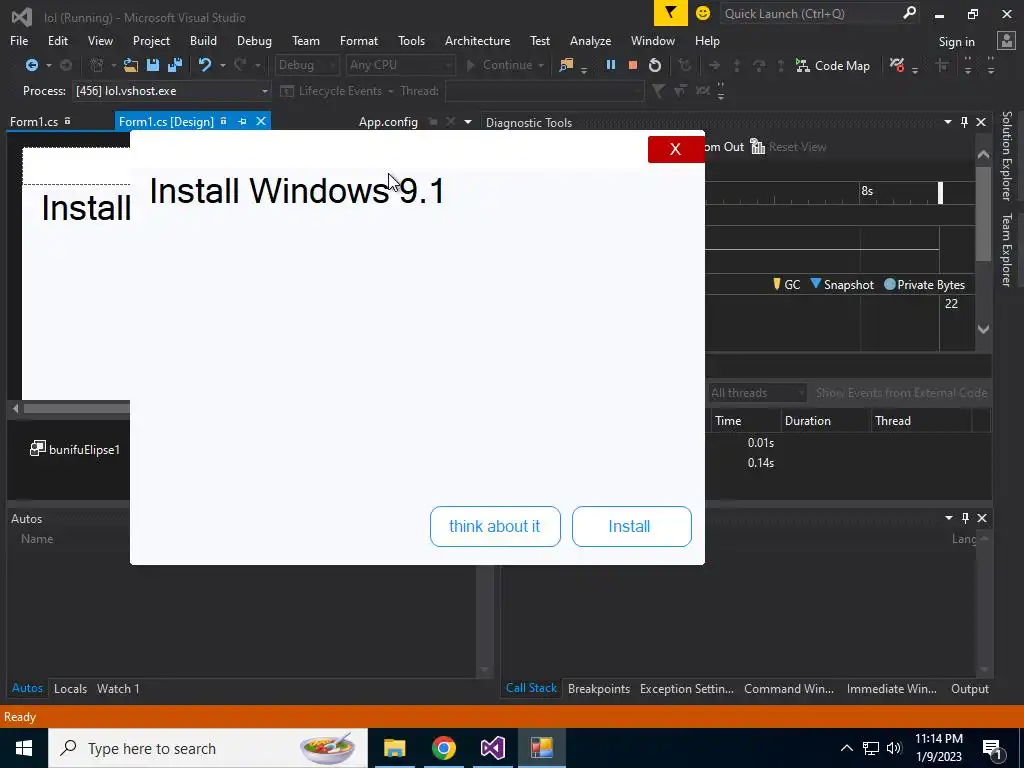Switch to the running lol app in taskbar

pos(542,748)
